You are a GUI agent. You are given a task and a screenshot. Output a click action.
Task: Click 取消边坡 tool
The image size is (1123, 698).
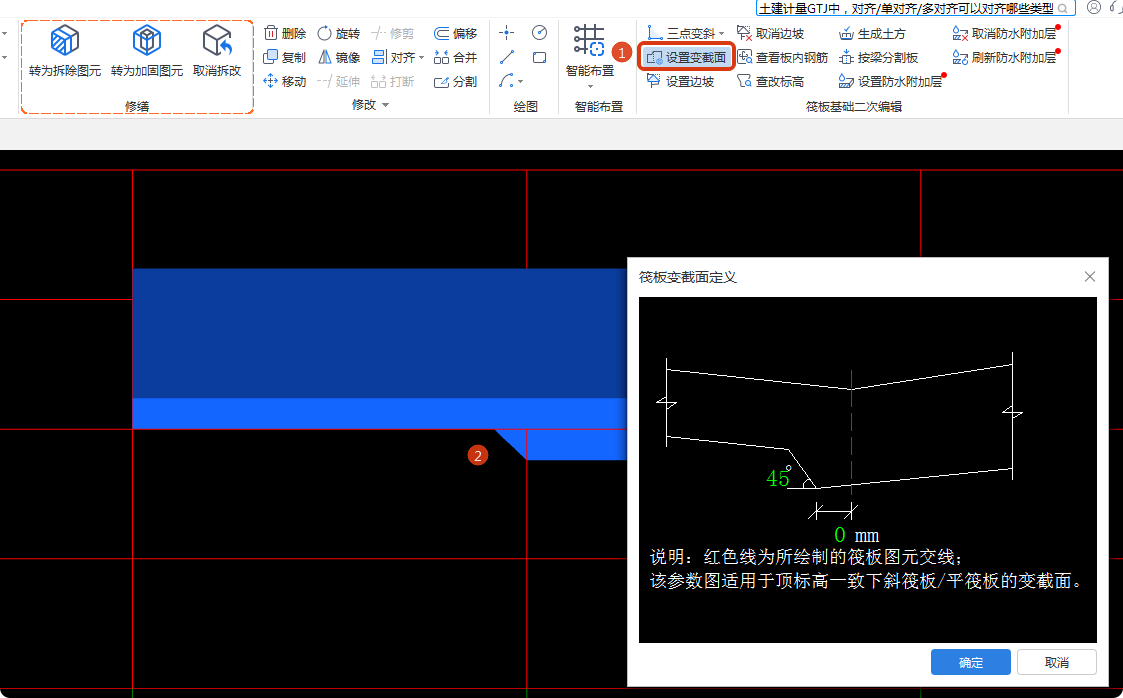point(771,34)
